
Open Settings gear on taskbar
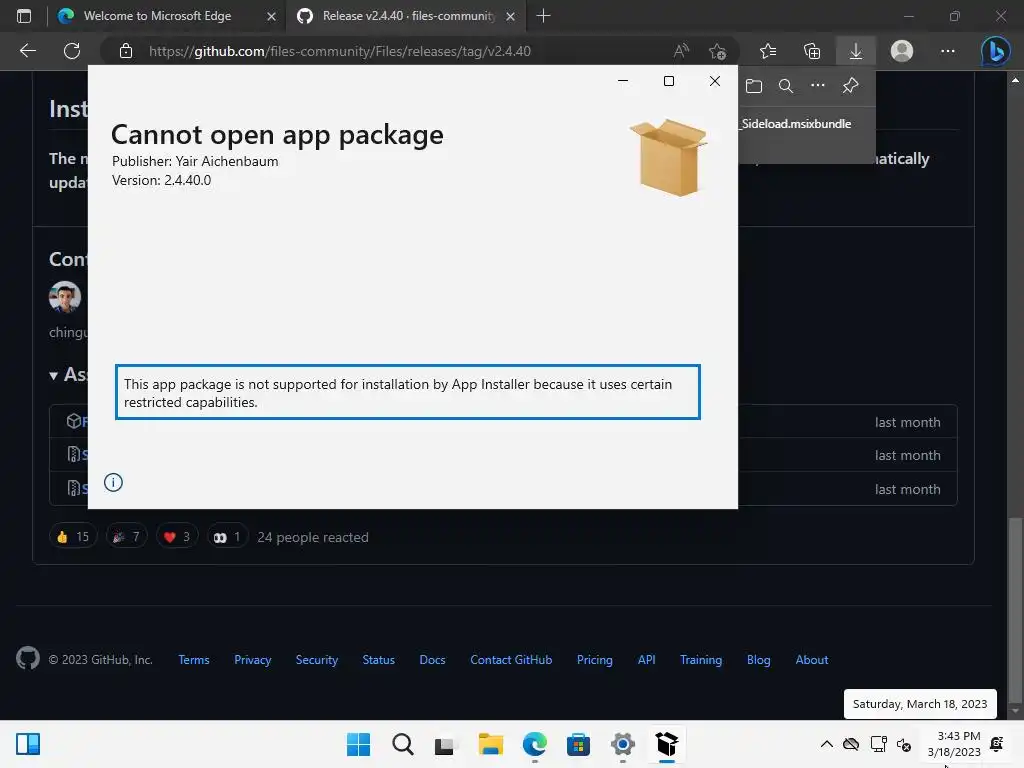[x=622, y=744]
